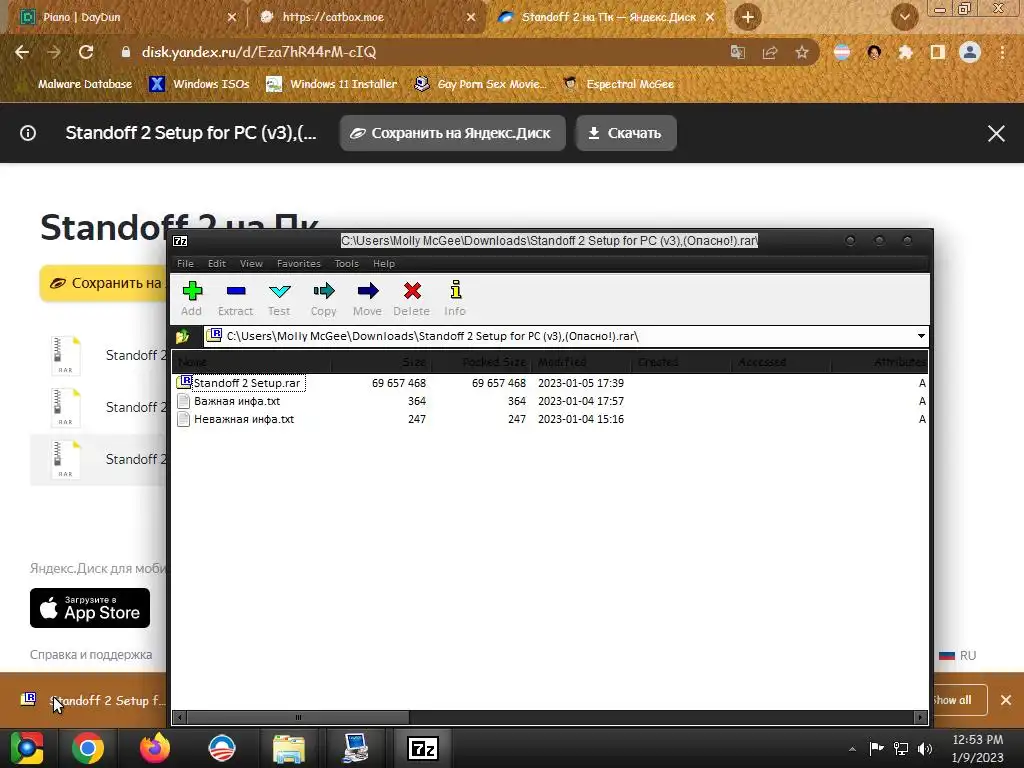Select the Copy toolbar icon
Viewport: 1024px width, 768px height.
[323, 299]
